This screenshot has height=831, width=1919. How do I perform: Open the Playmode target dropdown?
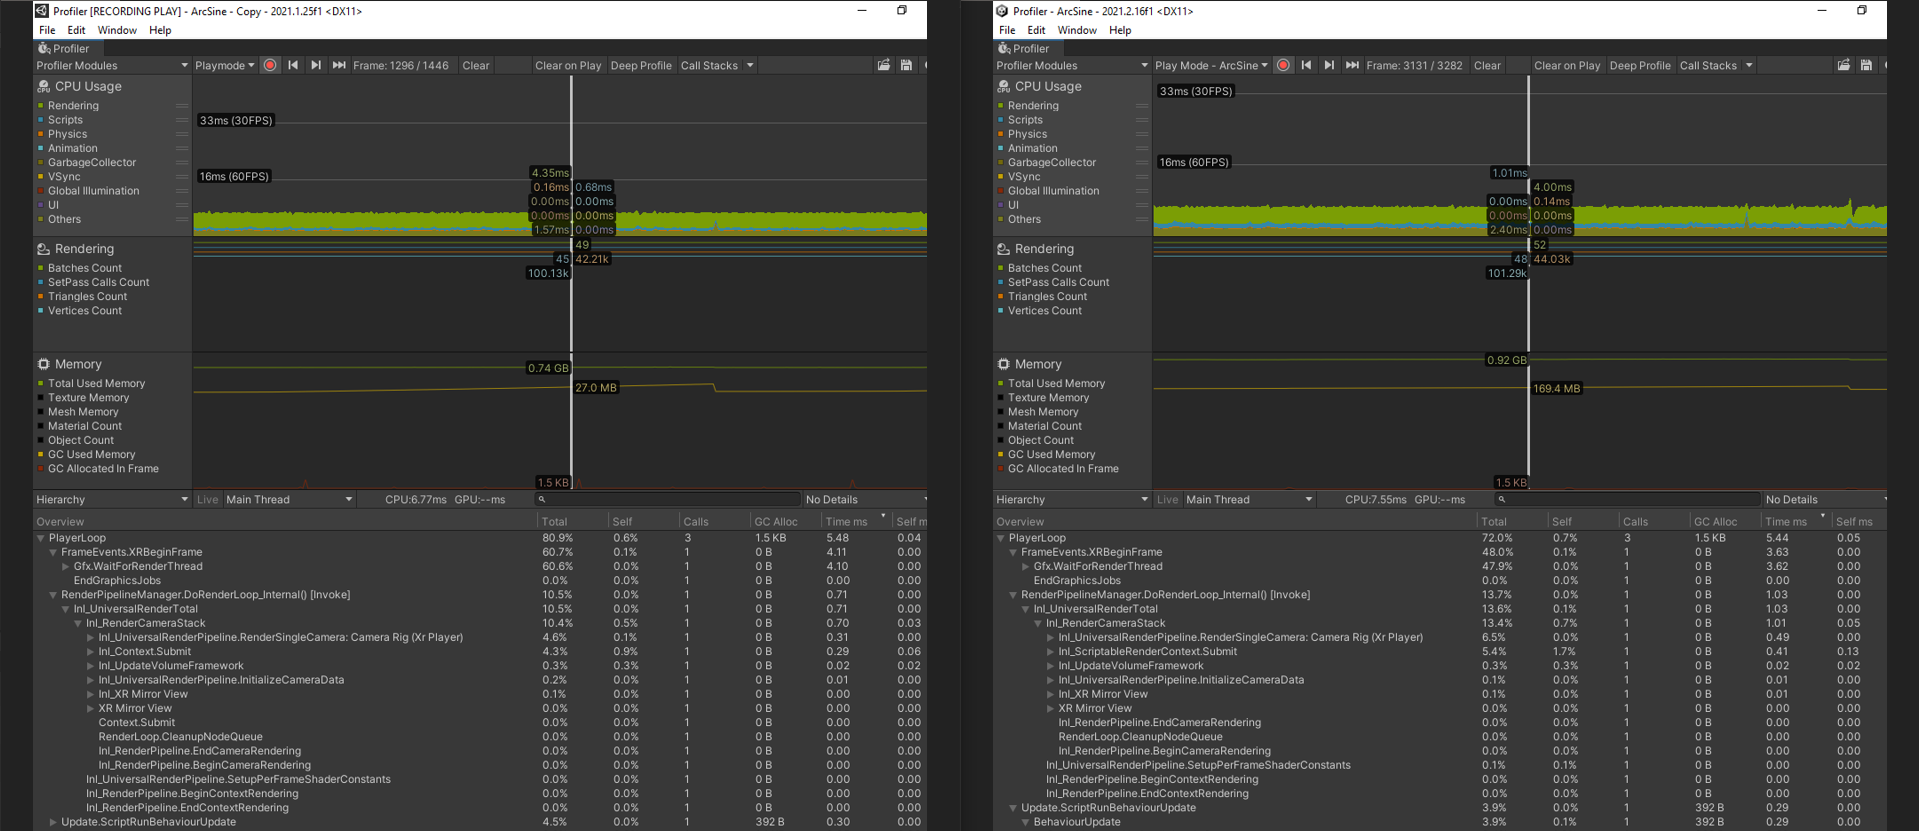pos(224,65)
